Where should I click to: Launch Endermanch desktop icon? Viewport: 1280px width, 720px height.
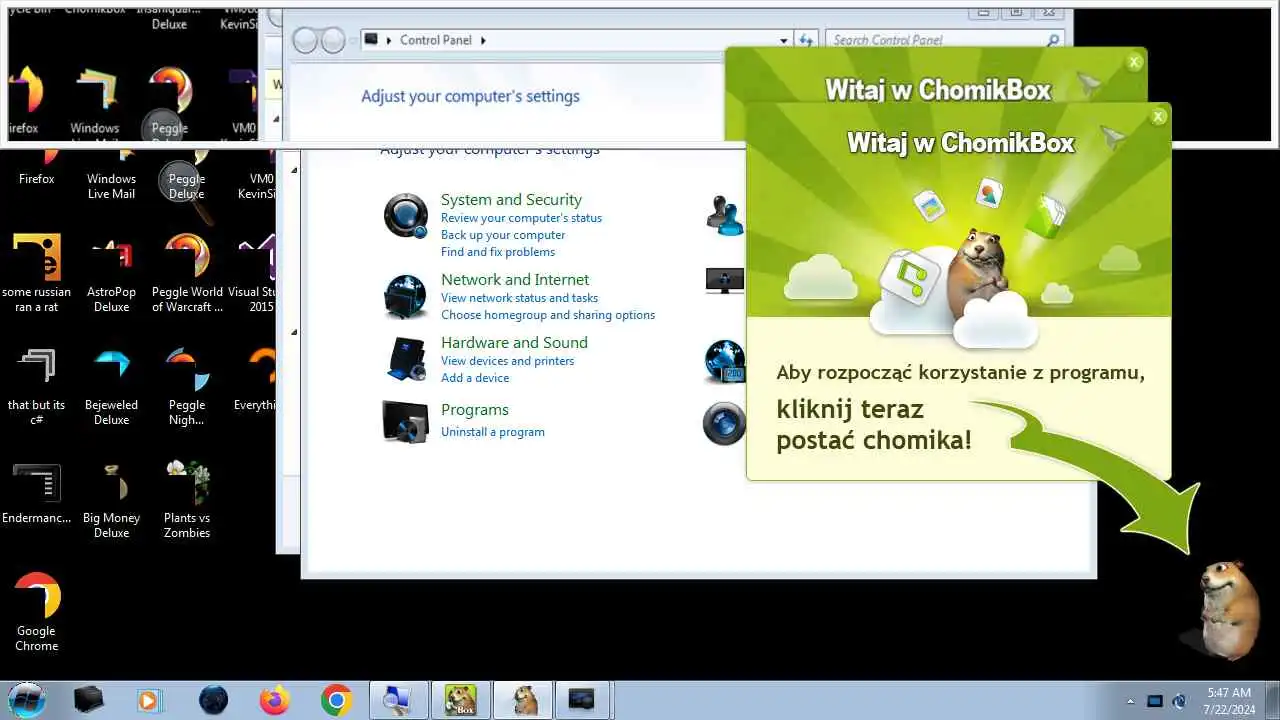tap(37, 492)
